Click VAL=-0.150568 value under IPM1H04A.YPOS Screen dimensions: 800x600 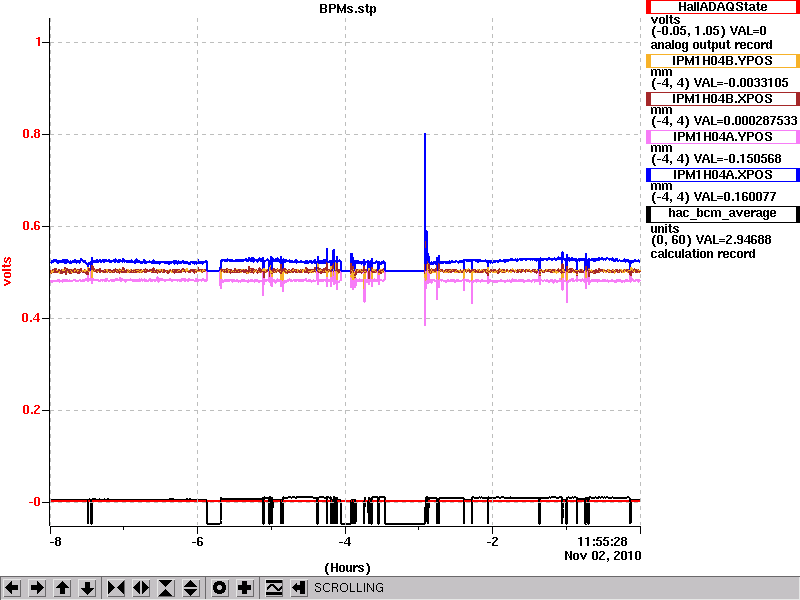pos(738,159)
